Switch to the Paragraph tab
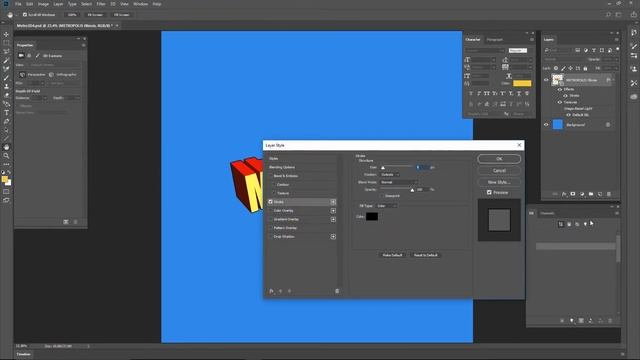The width and height of the screenshot is (640, 360). coord(495,40)
